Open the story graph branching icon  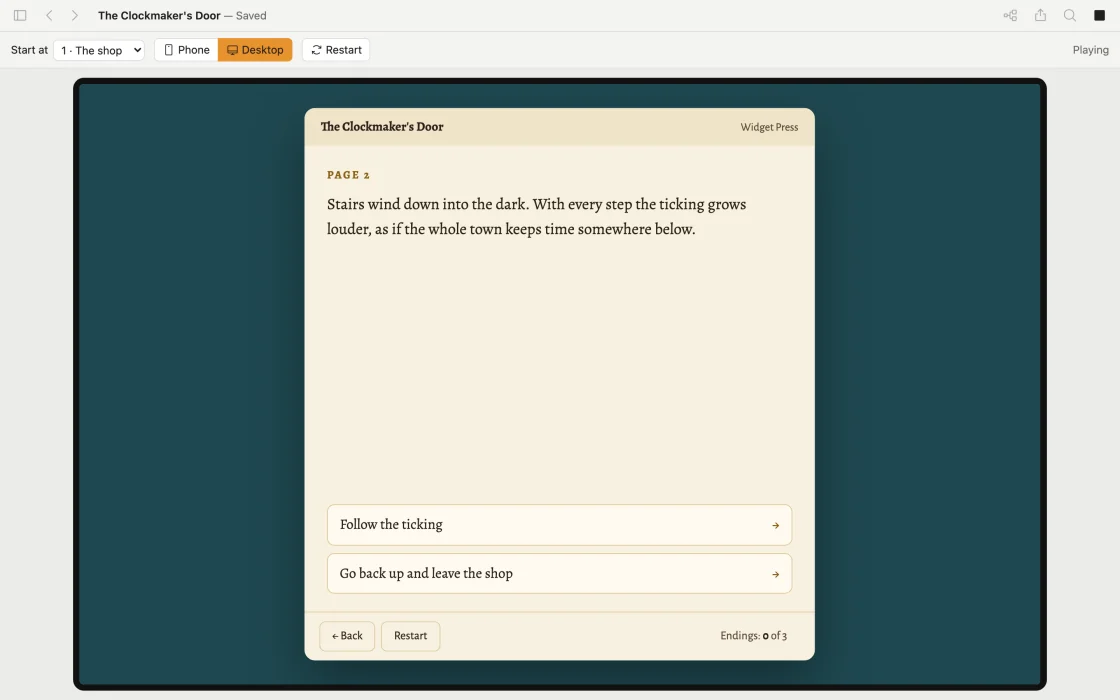click(x=1010, y=15)
